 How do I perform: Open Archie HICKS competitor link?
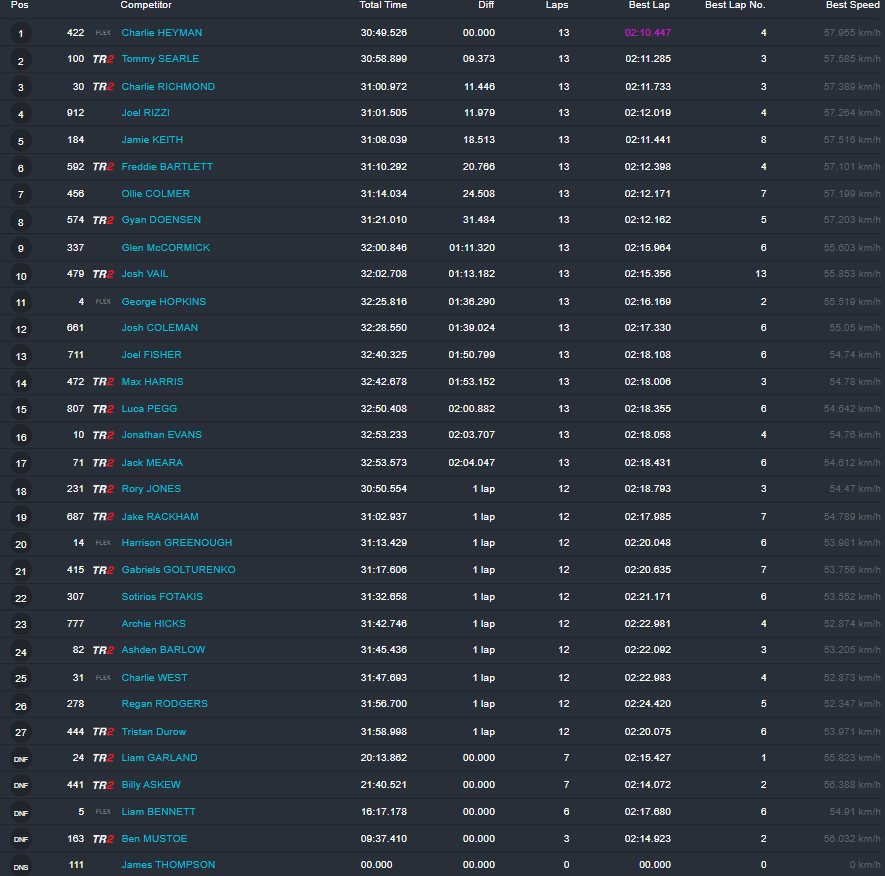pyautogui.click(x=154, y=624)
